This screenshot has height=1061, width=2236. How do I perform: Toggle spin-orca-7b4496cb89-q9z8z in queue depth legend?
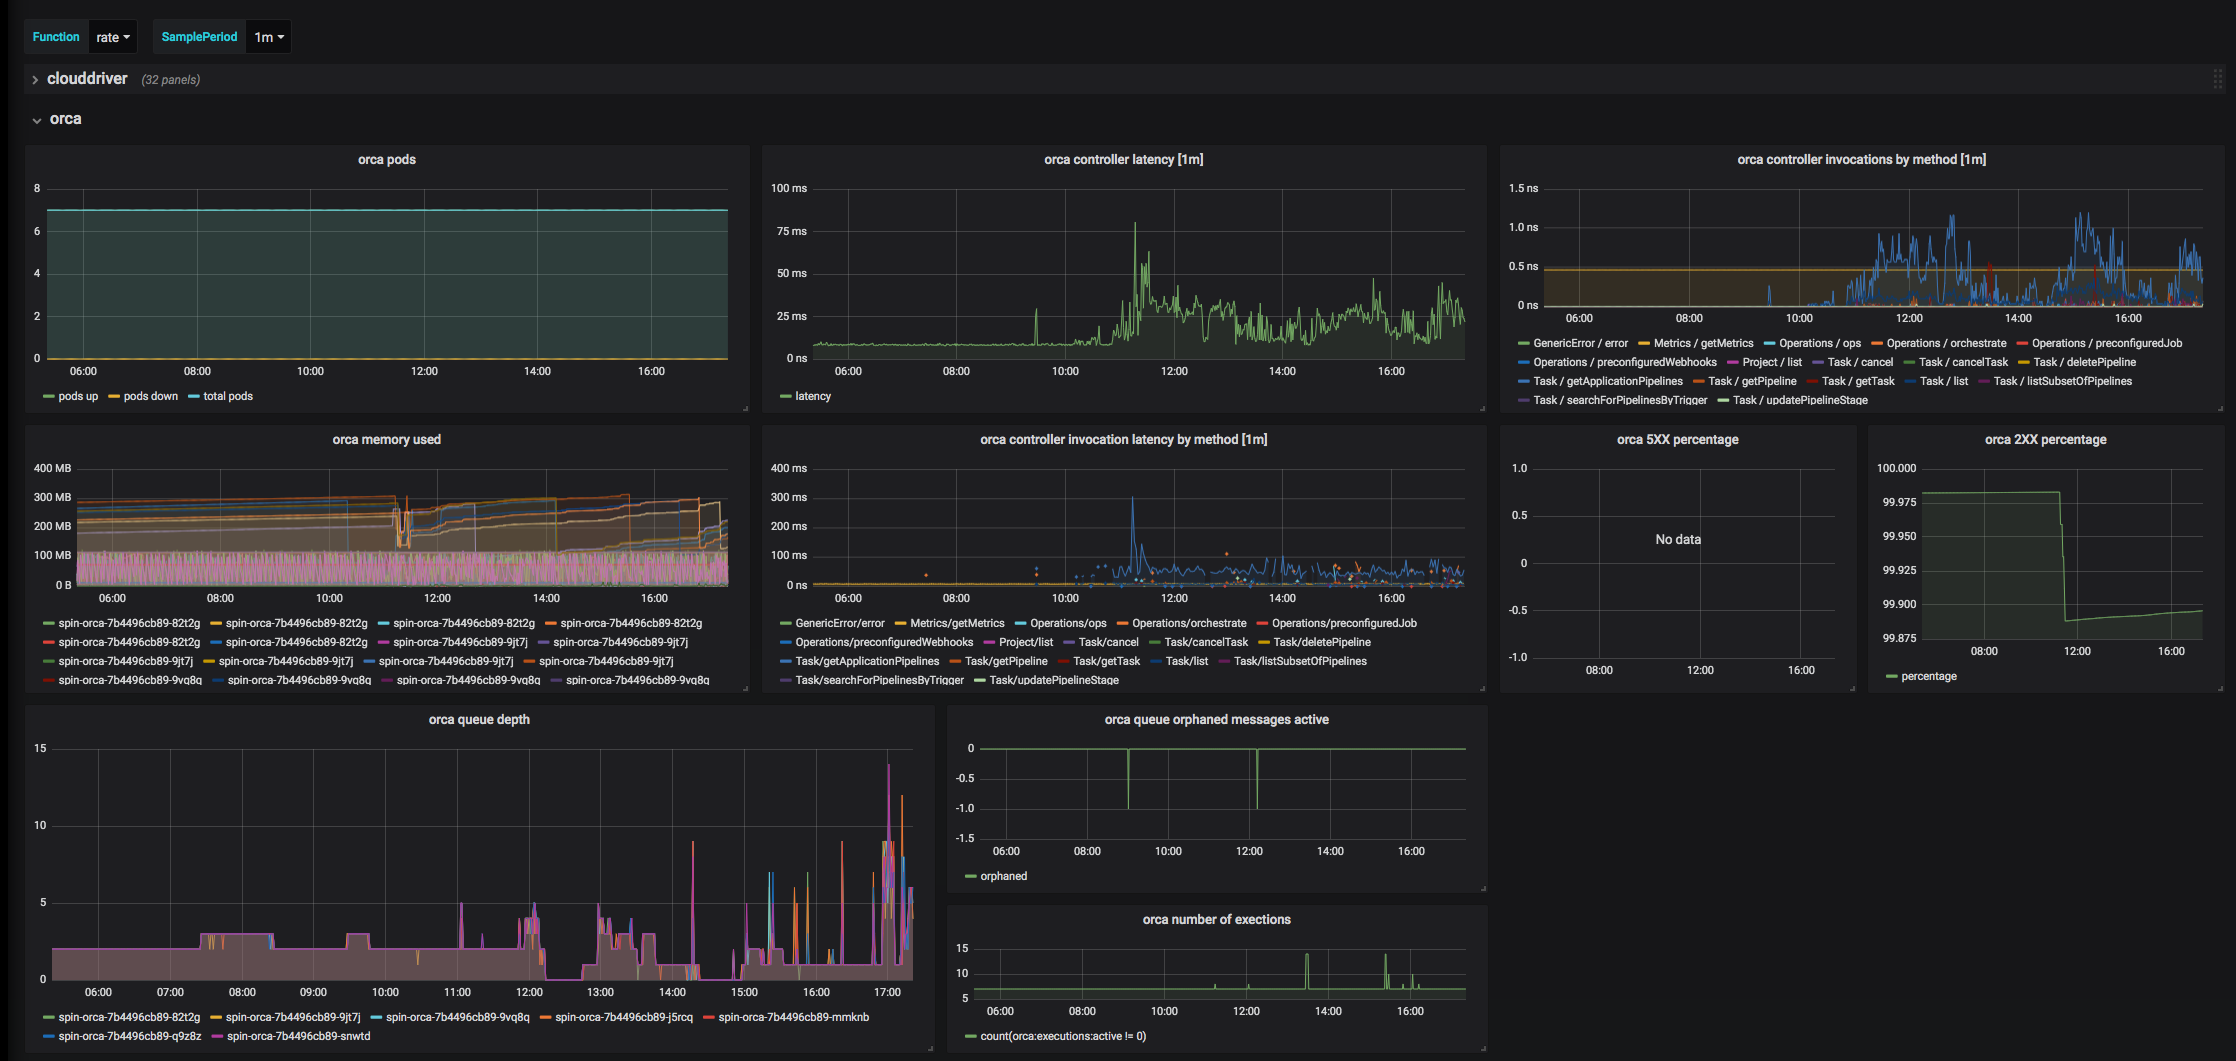130,1036
